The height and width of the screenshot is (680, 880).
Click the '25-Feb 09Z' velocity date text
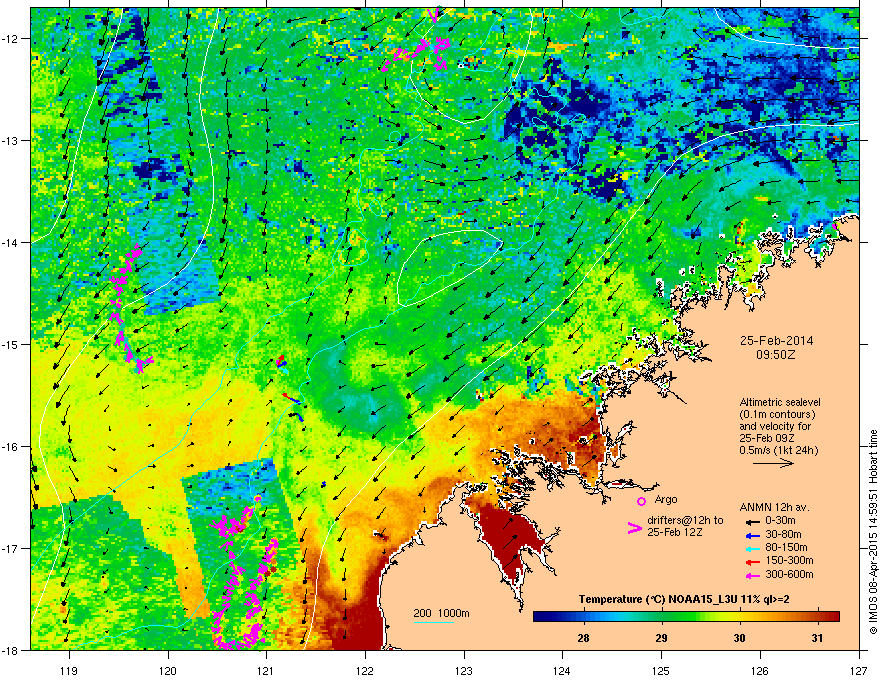point(767,438)
